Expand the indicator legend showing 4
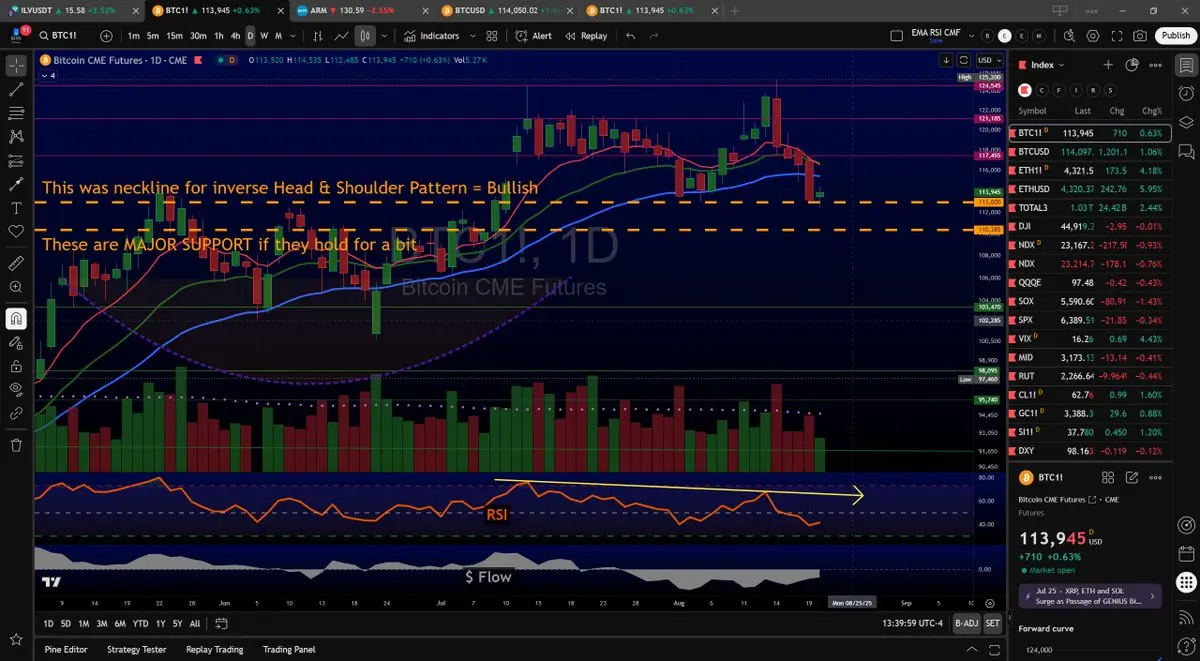Image resolution: width=1200 pixels, height=661 pixels. (48, 76)
